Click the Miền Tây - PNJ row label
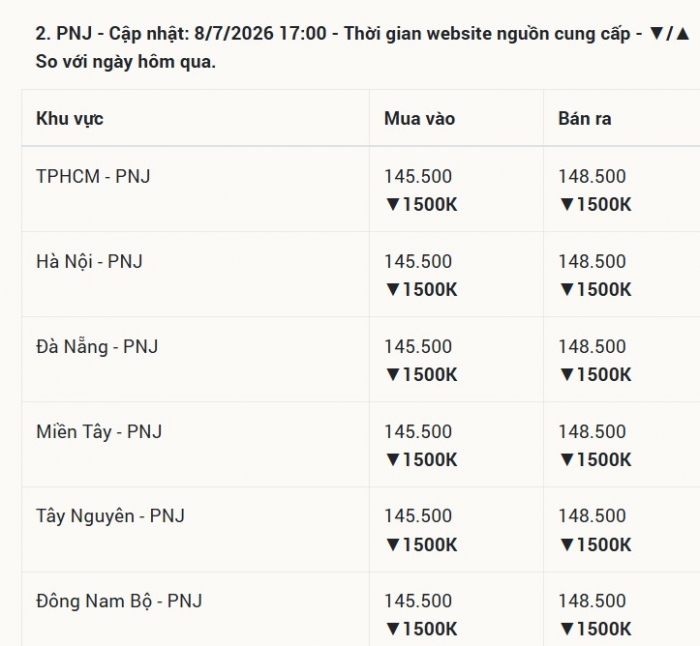Viewport: 700px width, 646px height. click(99, 432)
